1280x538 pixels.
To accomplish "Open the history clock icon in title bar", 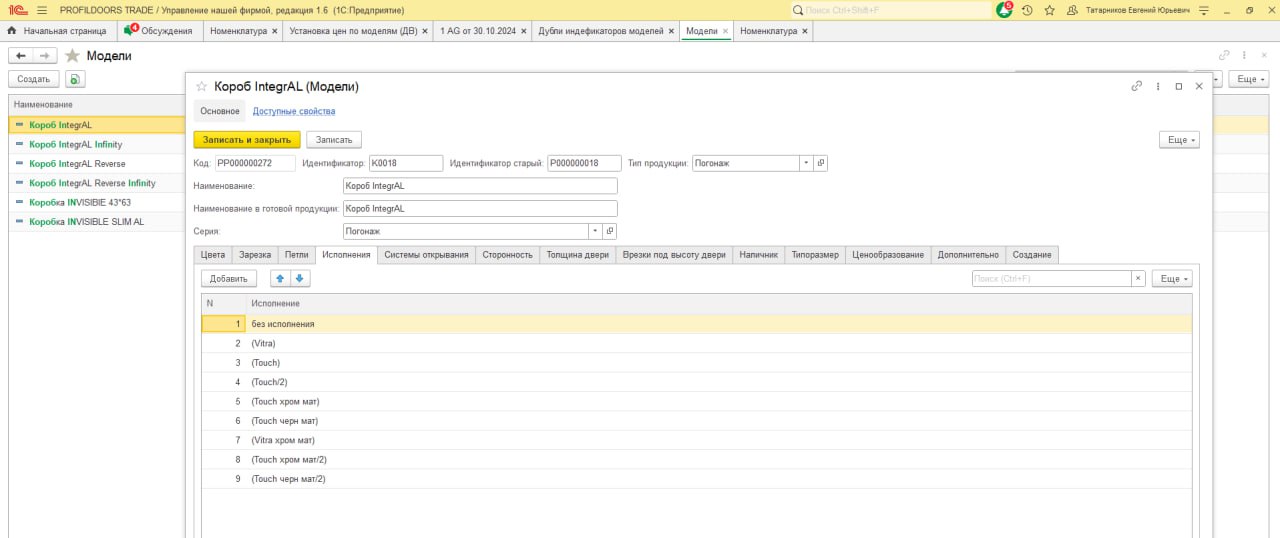I will point(1027,10).
